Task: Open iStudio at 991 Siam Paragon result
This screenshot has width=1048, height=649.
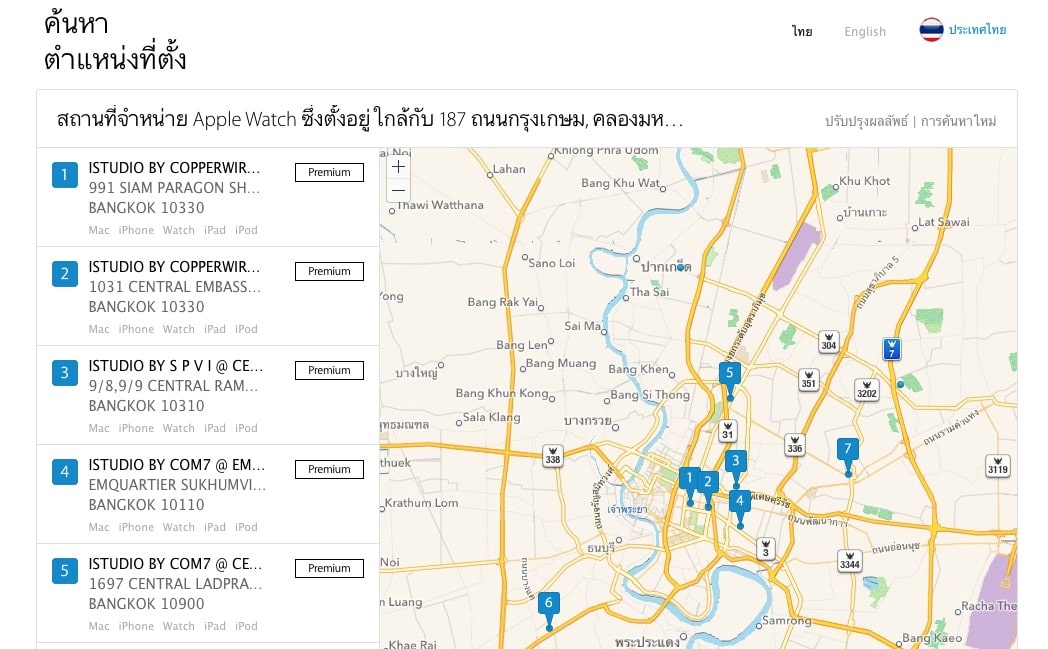Action: point(208,197)
